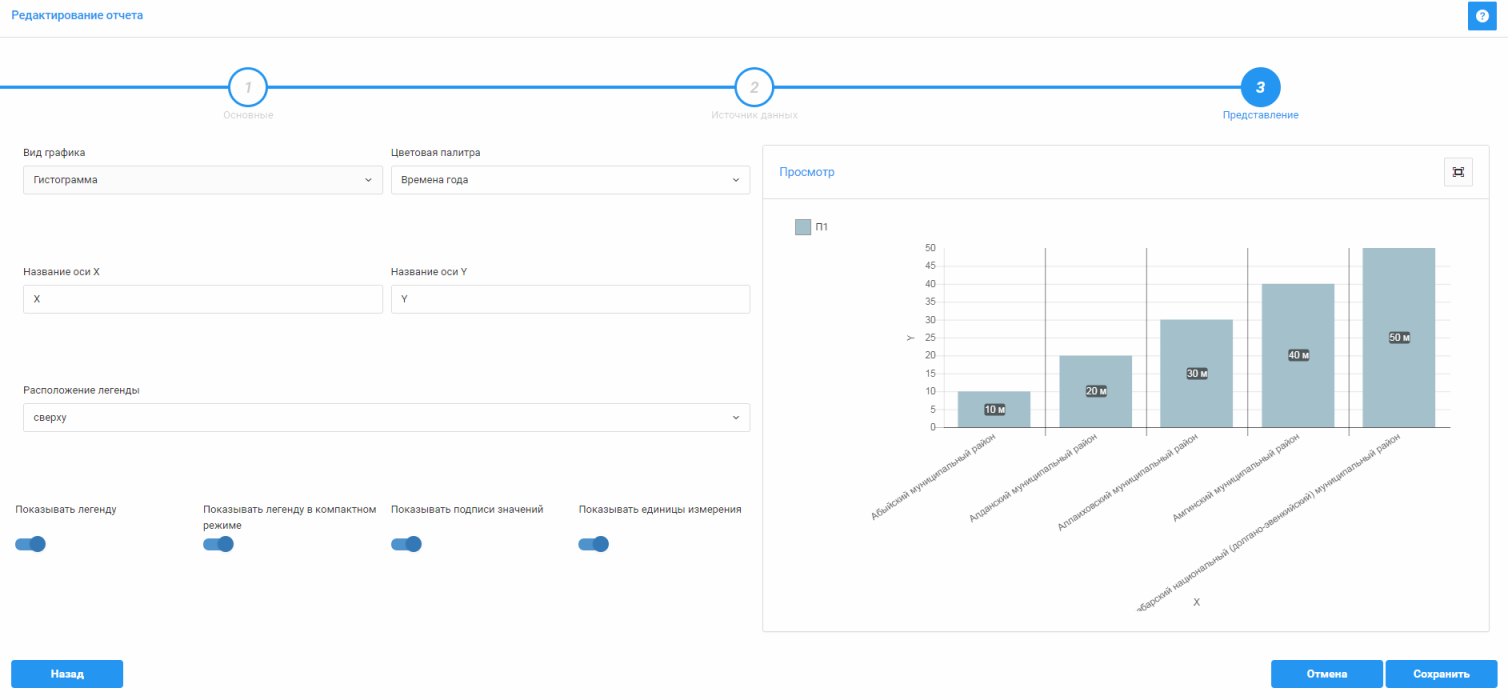Click the 10 м value label on bar
1508x700 pixels.
click(x=994, y=409)
